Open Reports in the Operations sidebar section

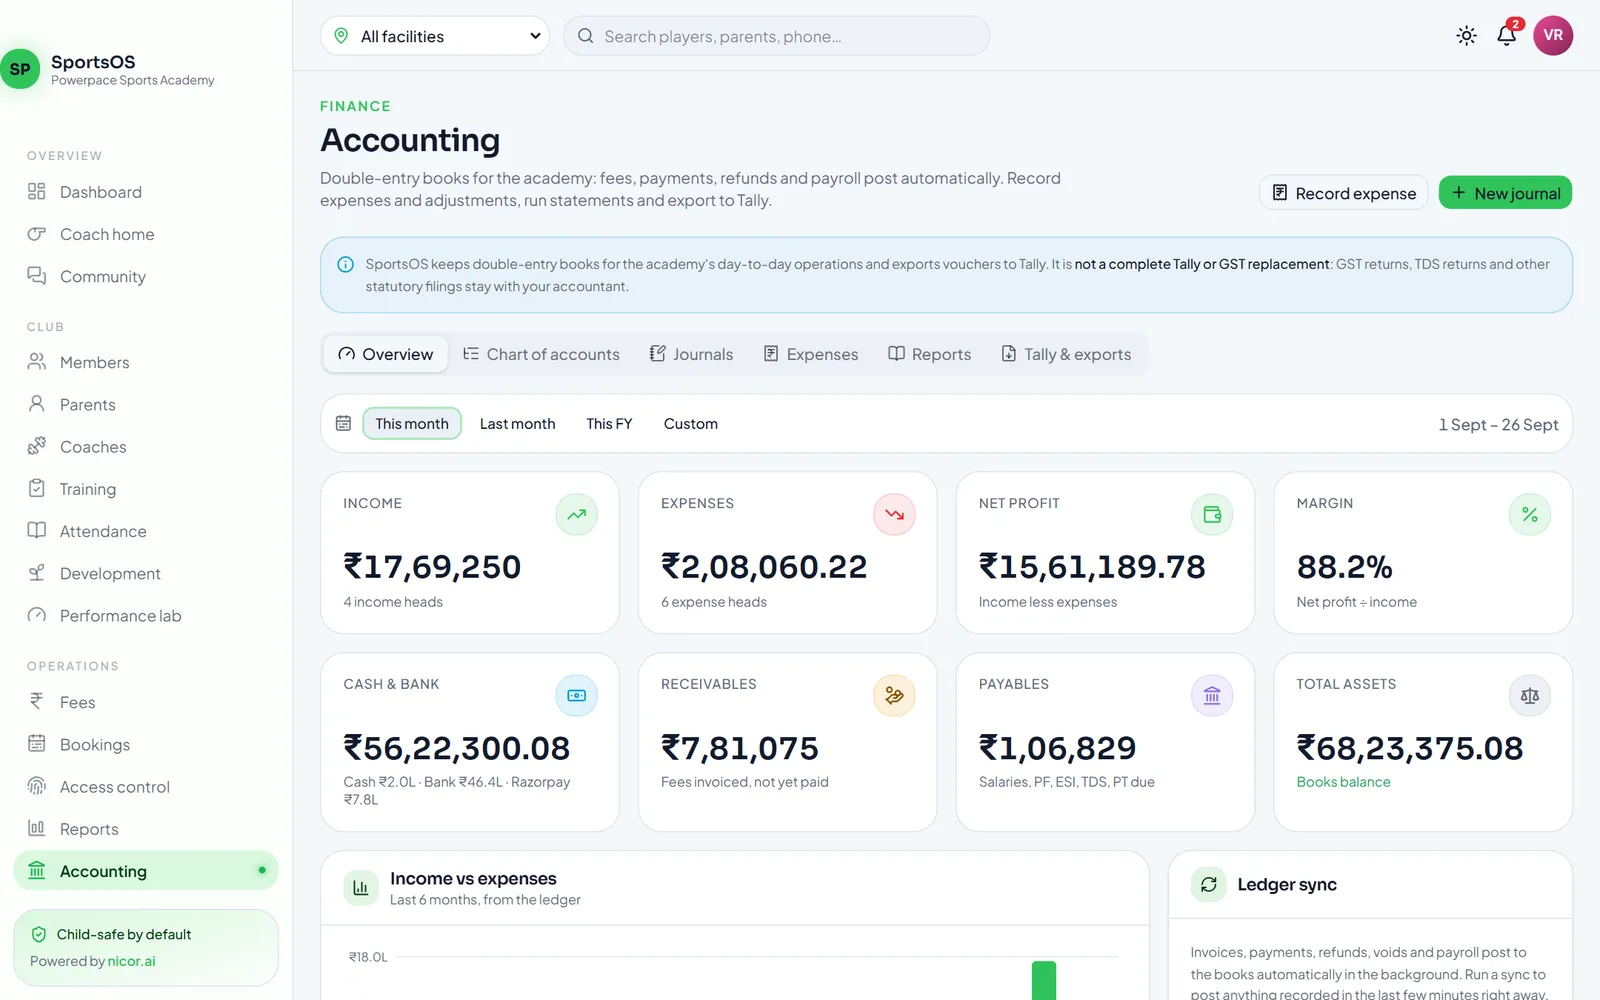point(146,829)
